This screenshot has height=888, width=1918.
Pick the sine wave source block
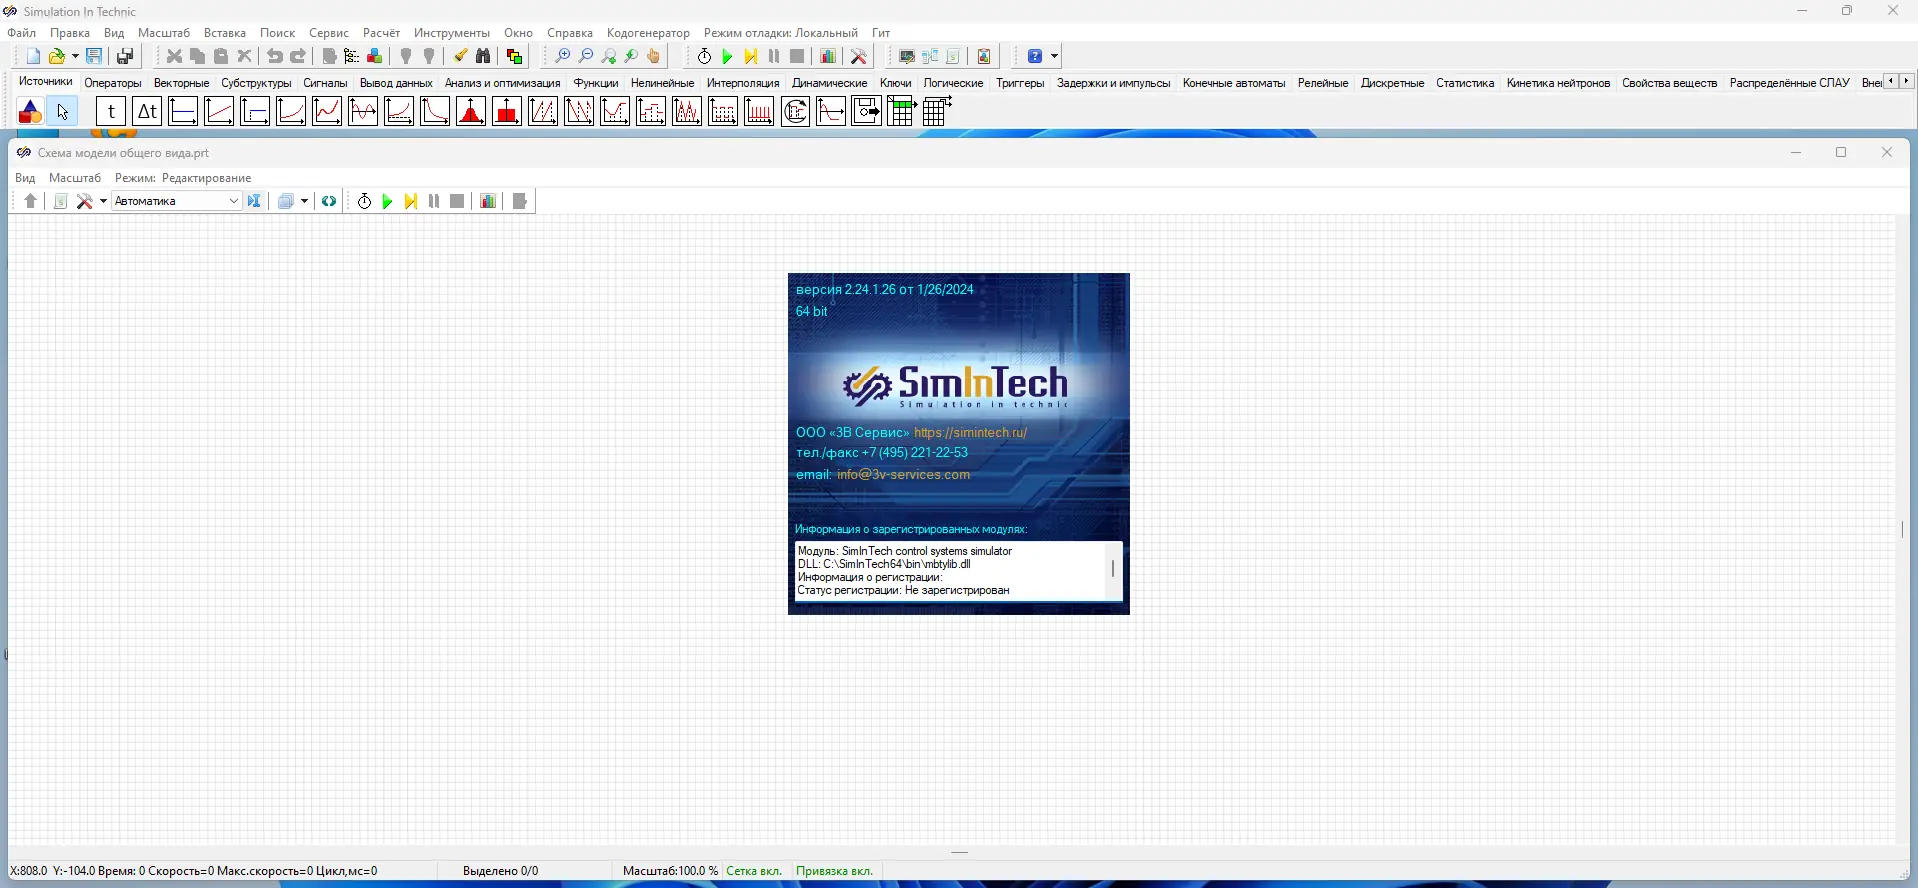point(363,111)
